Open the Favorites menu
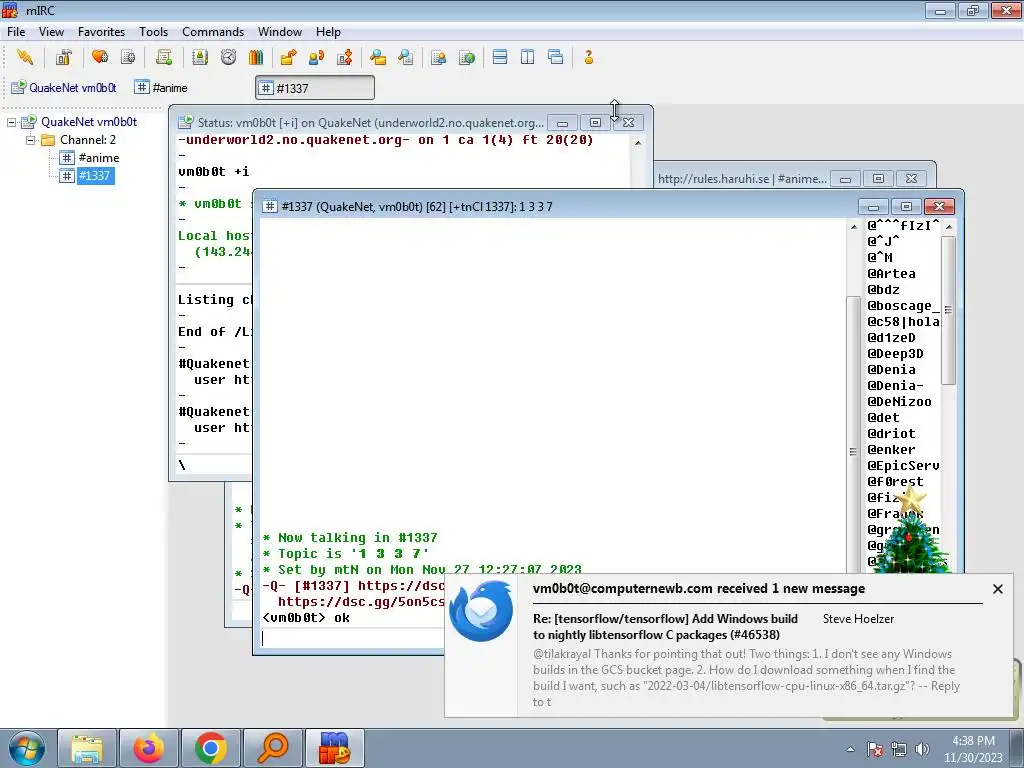1024x768 pixels. [x=101, y=31]
